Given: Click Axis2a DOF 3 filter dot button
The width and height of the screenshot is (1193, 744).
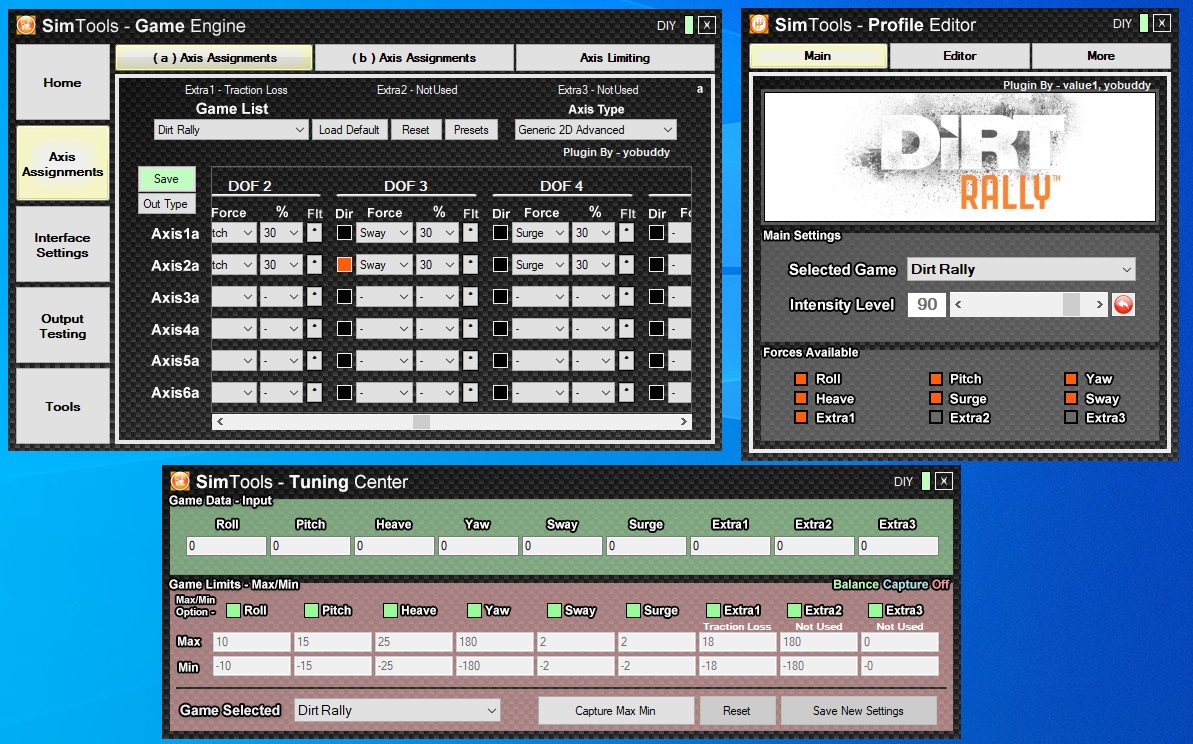Looking at the screenshot, I should 470,265.
